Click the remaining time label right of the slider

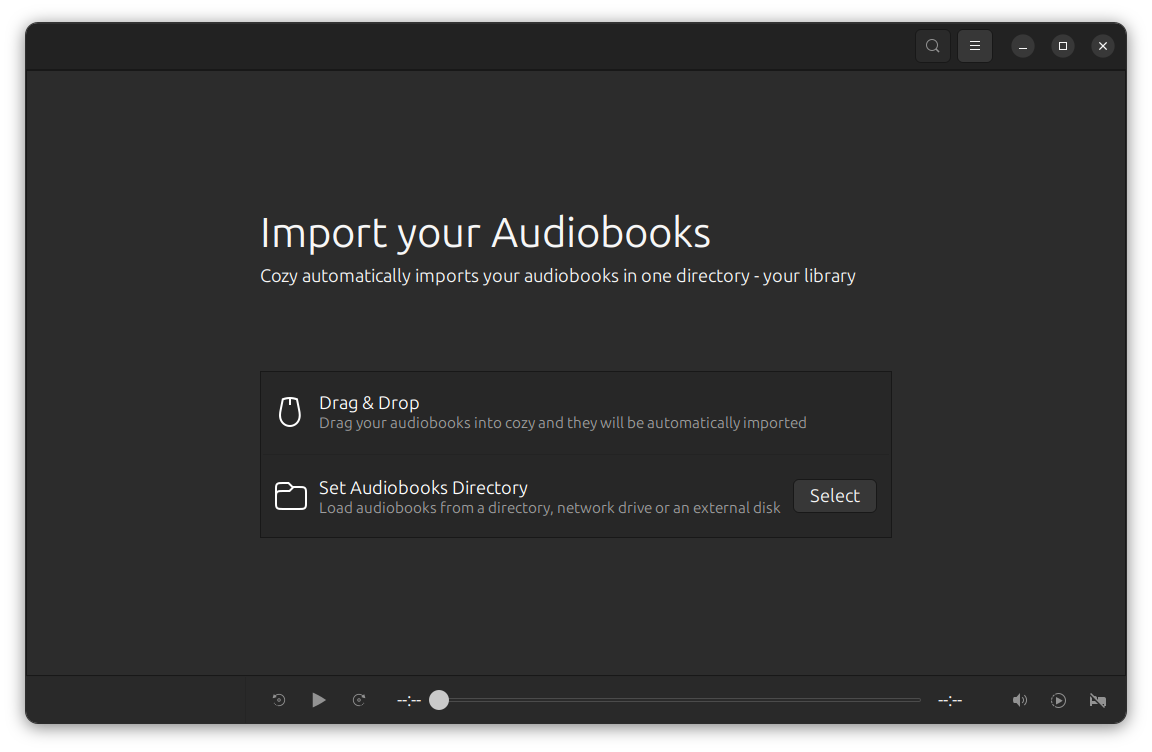tap(950, 701)
